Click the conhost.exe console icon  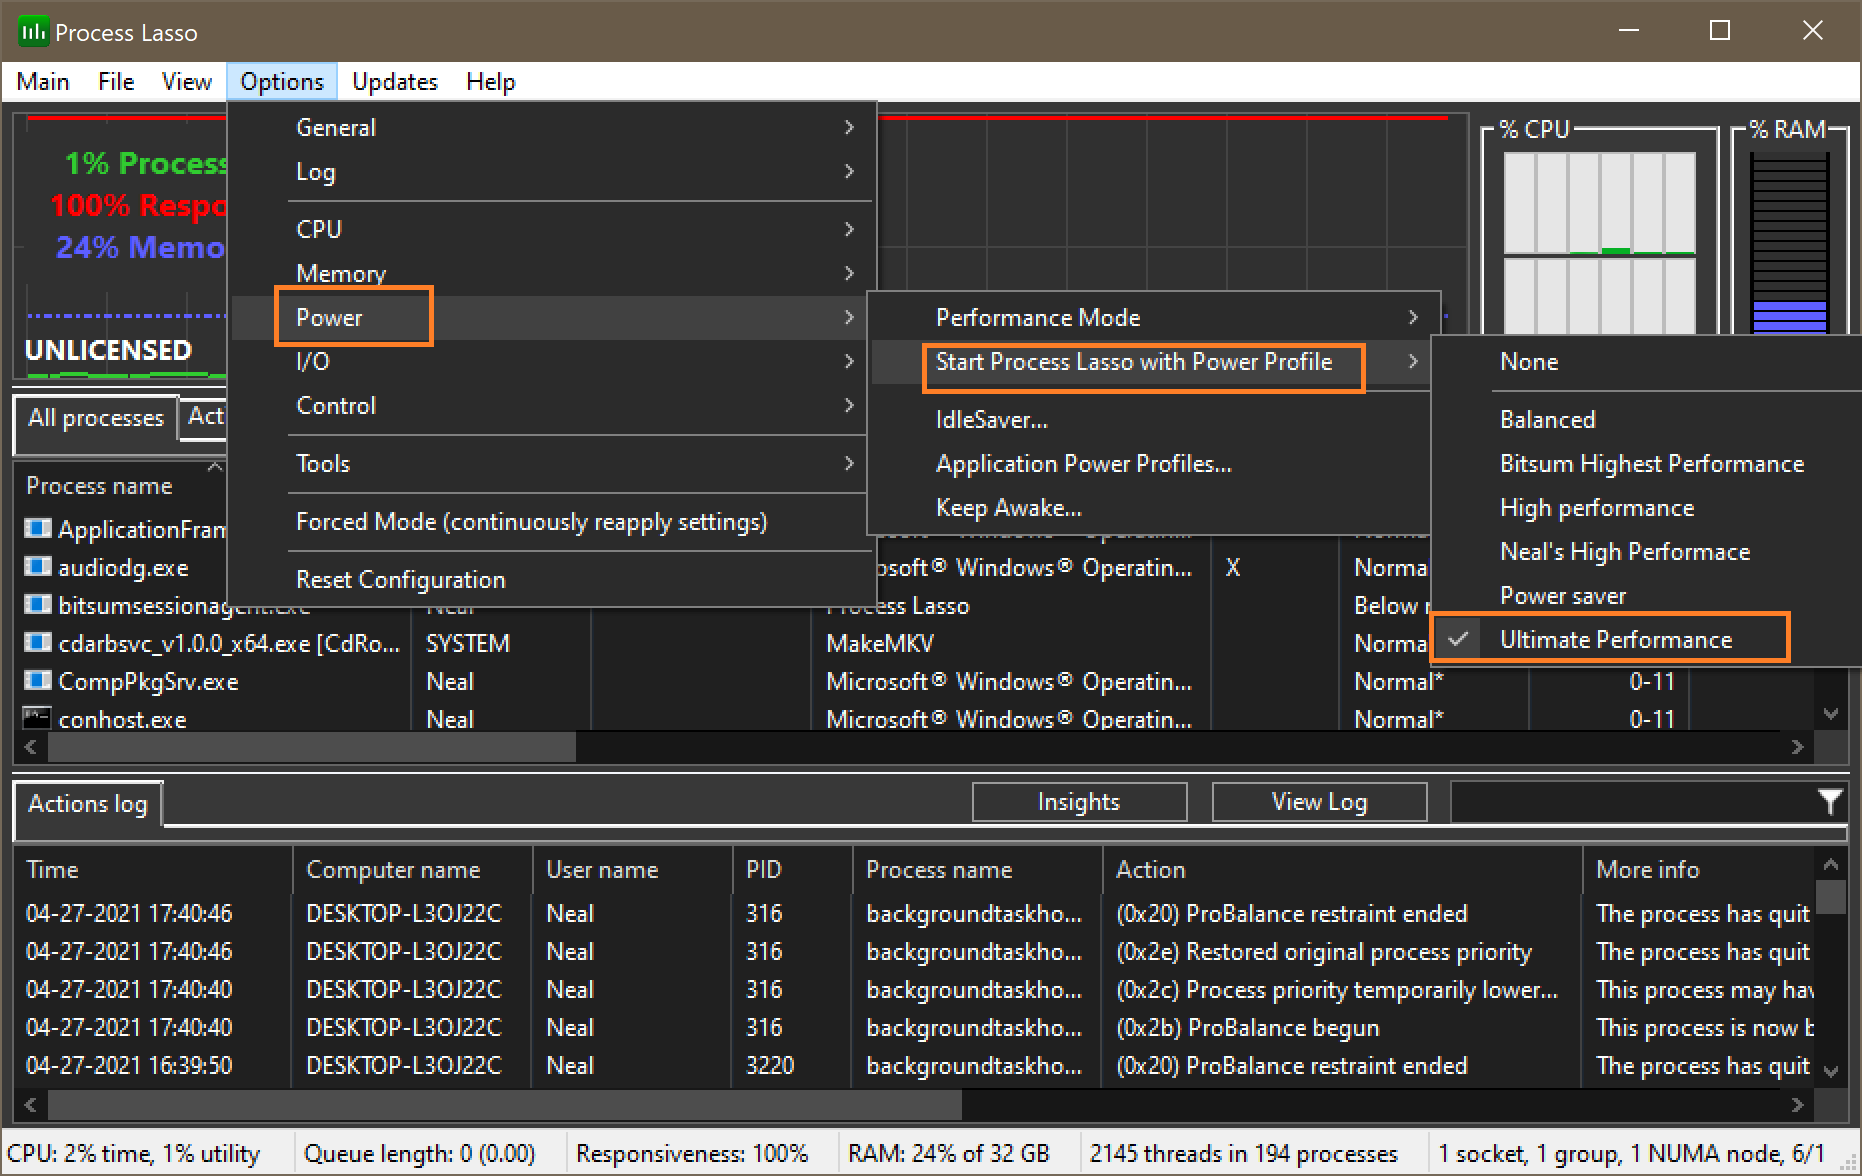[x=38, y=719]
